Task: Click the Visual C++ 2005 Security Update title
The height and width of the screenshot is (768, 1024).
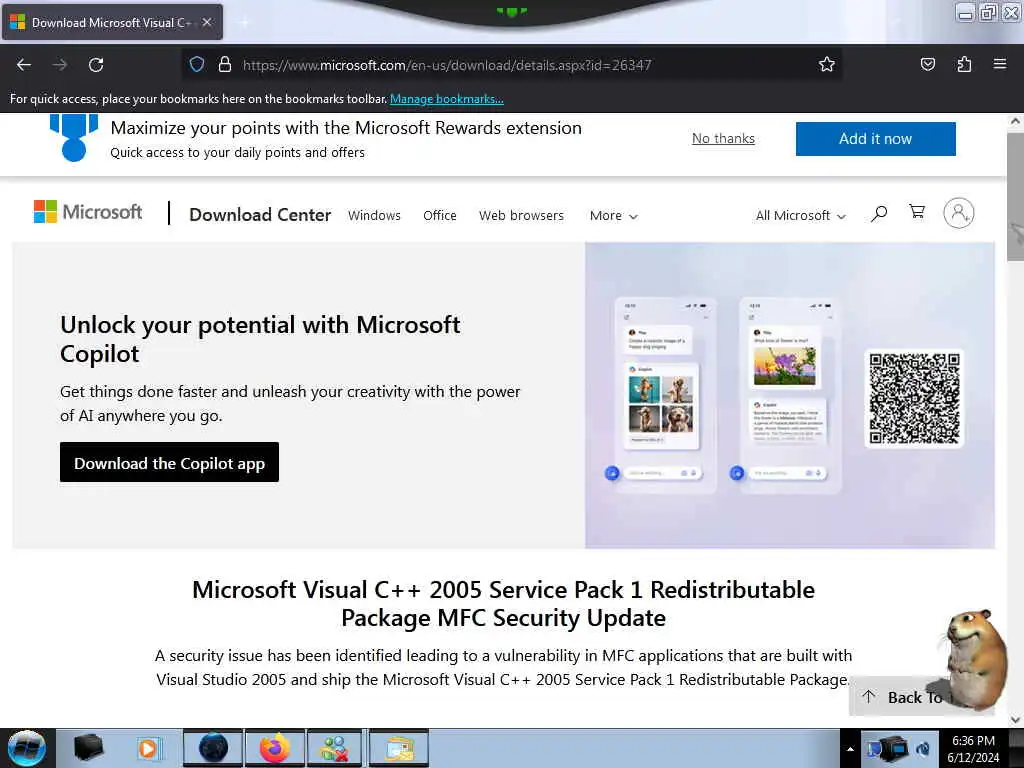Action: tap(503, 603)
